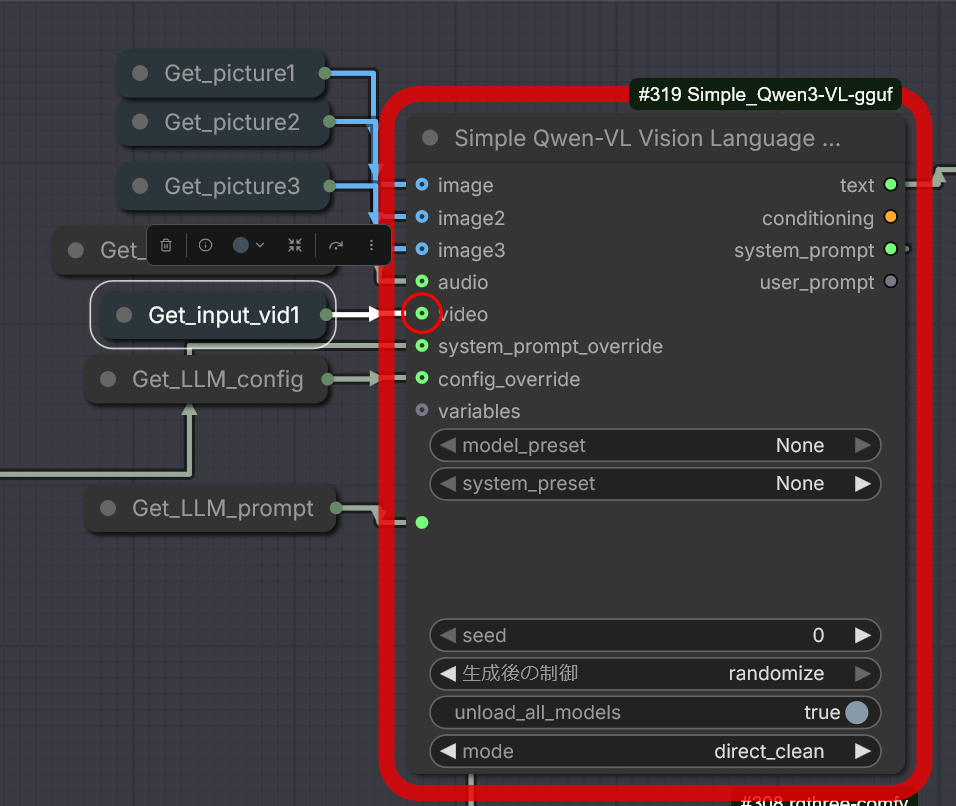This screenshot has height=806, width=956.
Task: Select previous system_preset with left arrow
Action: tap(448, 483)
